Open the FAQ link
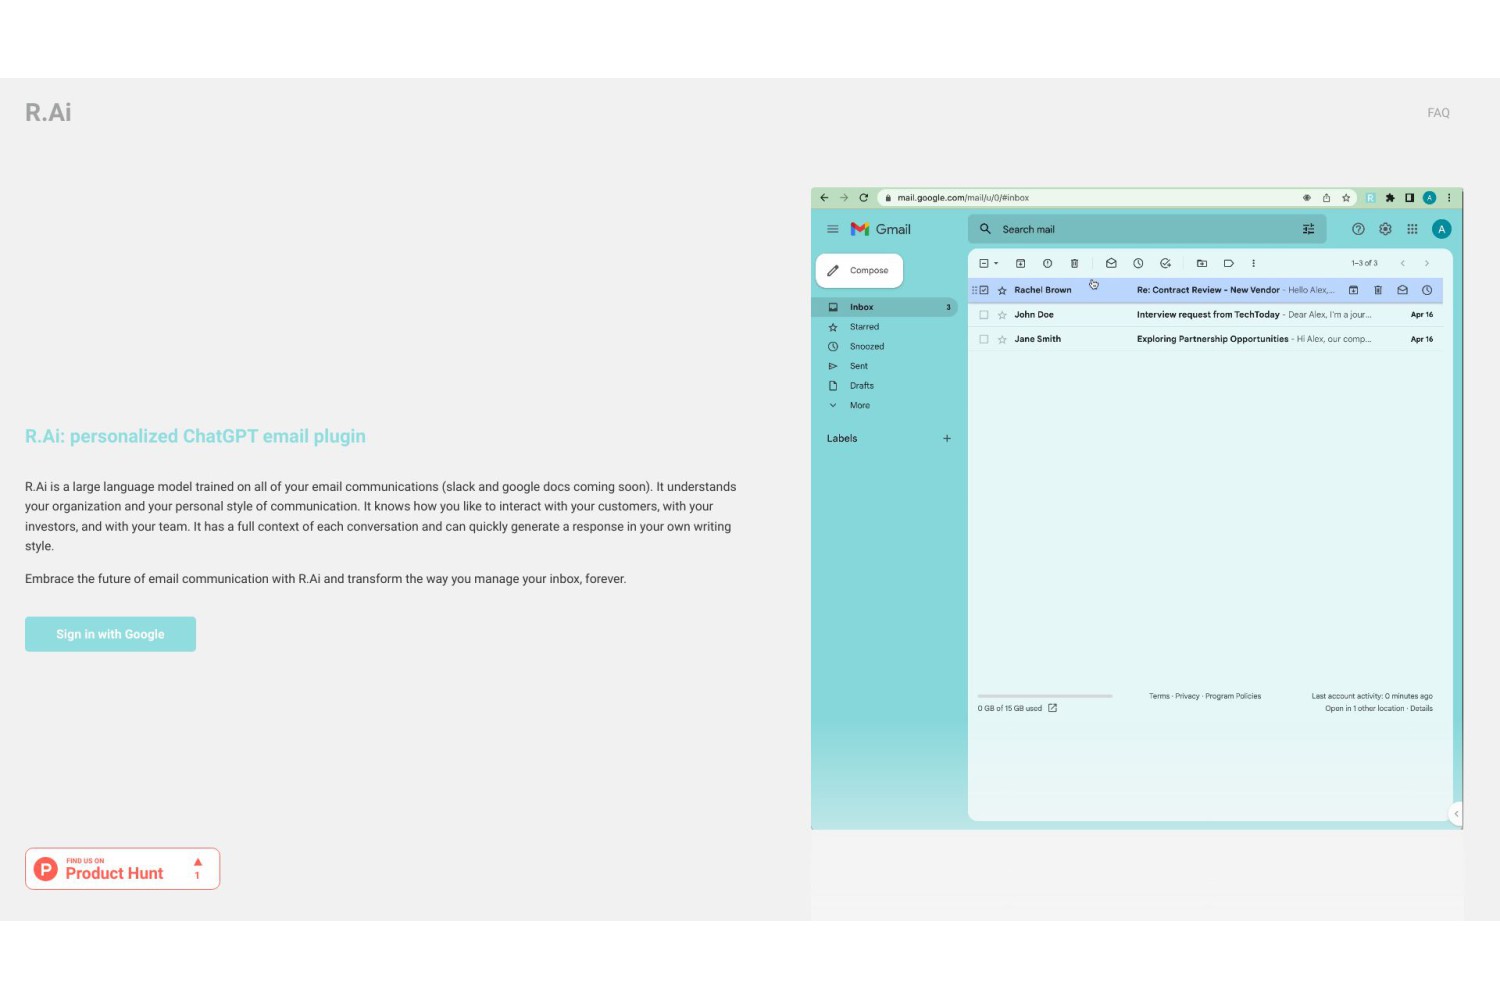 coord(1438,113)
